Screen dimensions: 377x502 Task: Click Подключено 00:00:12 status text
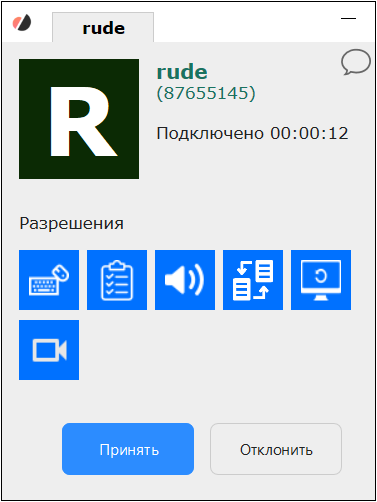coord(253,133)
